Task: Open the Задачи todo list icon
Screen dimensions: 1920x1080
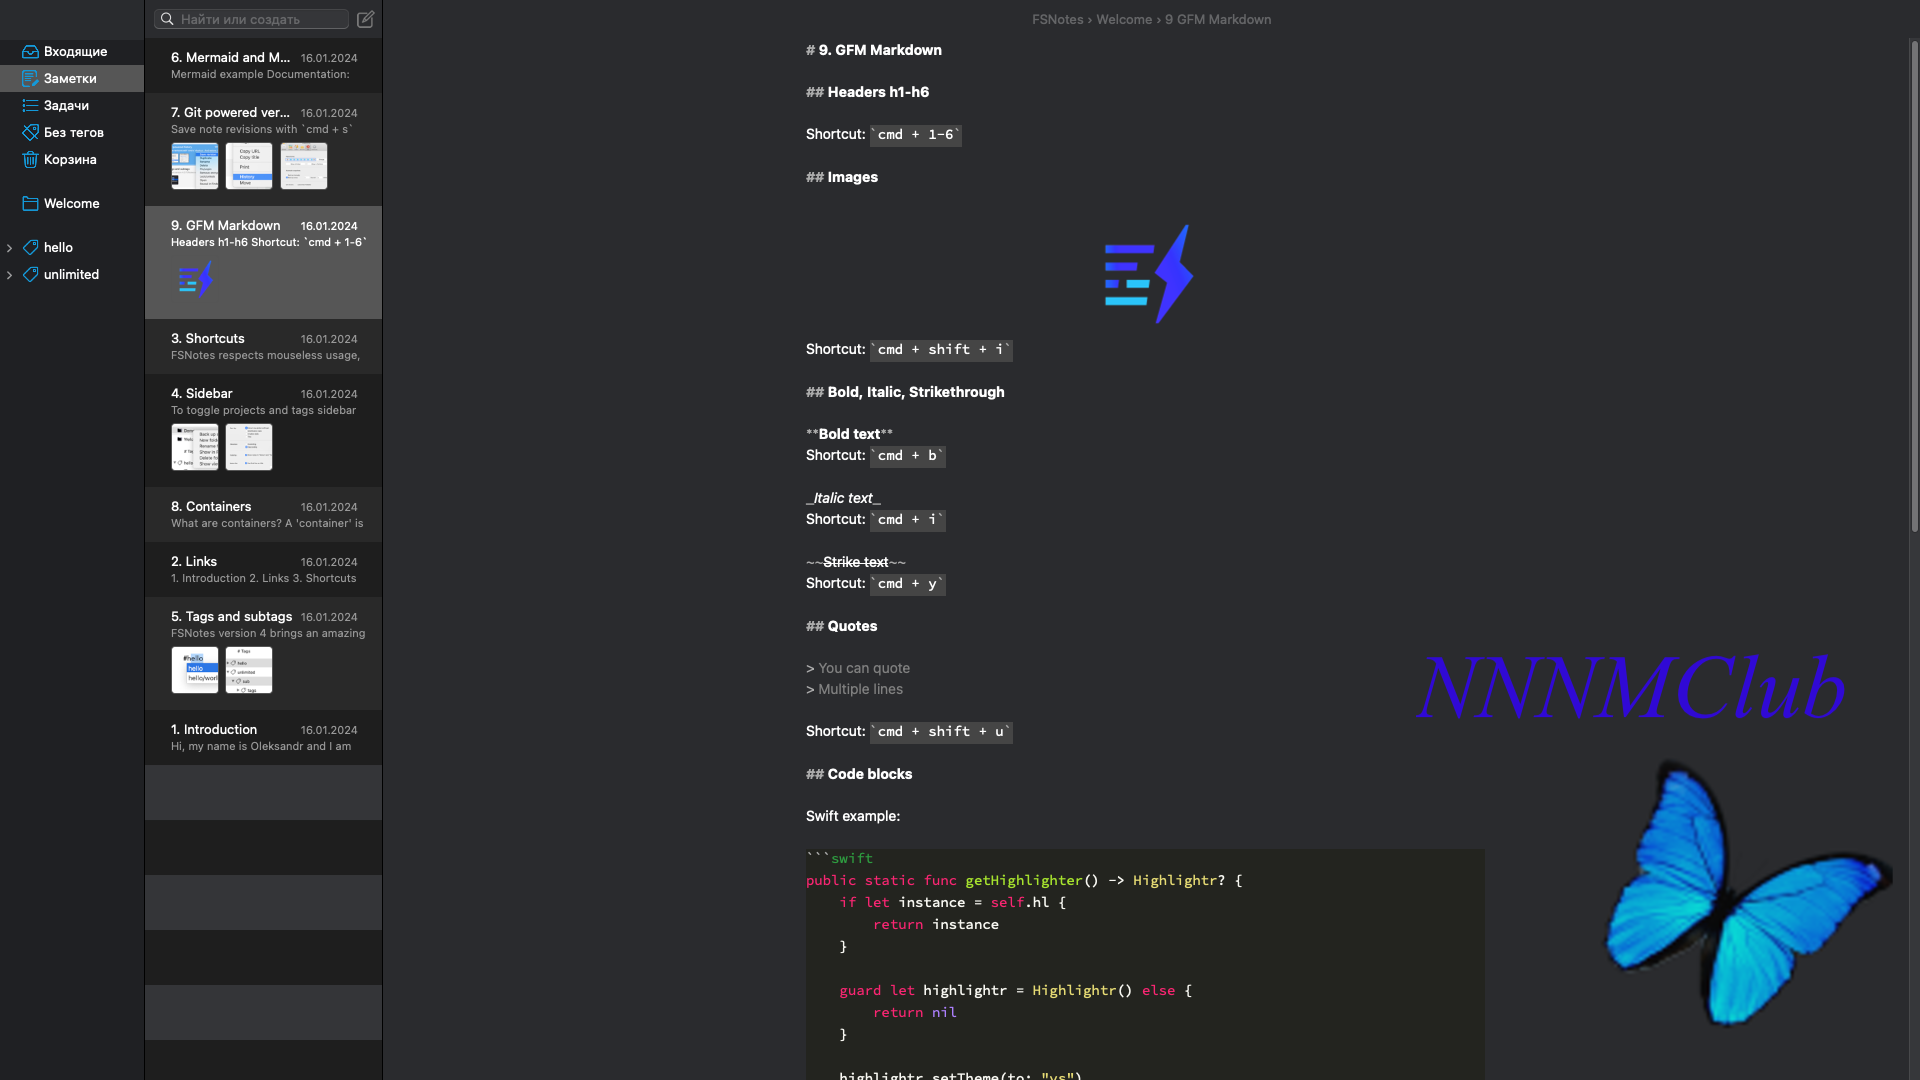Action: [x=31, y=105]
